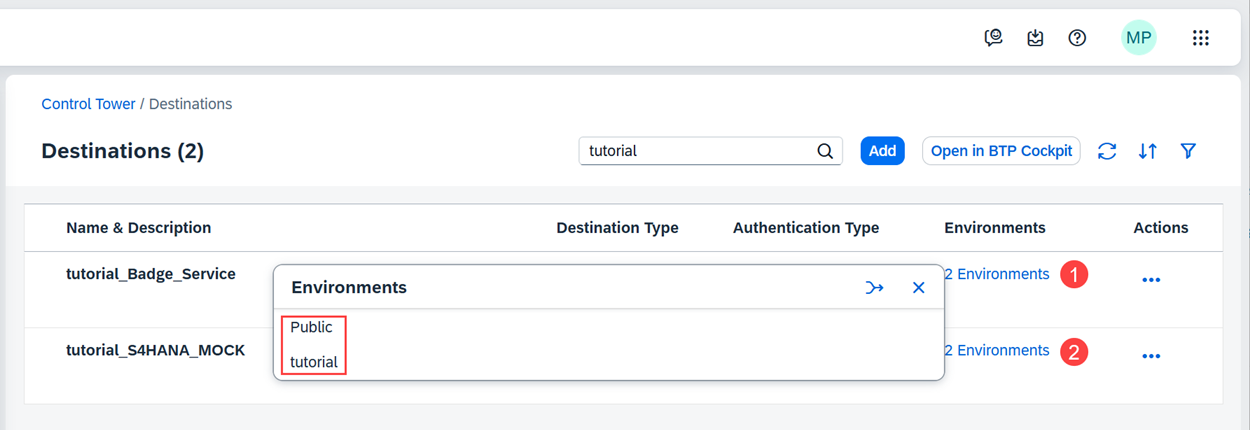Open the feedback chat icon

[993, 38]
